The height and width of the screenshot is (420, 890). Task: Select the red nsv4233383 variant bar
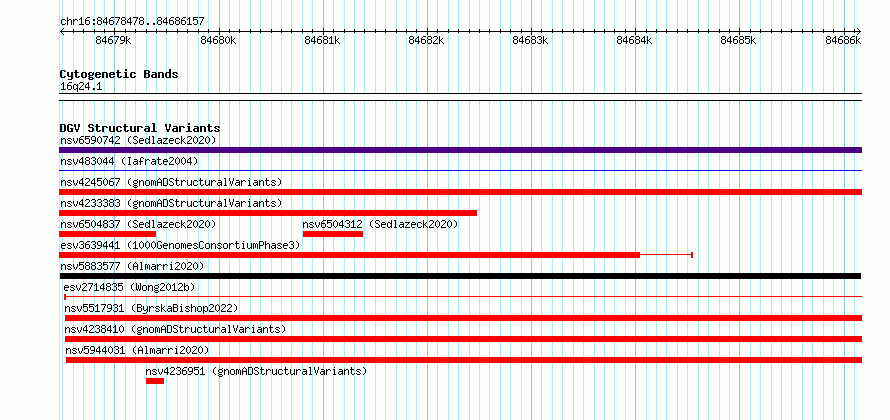[x=268, y=213]
